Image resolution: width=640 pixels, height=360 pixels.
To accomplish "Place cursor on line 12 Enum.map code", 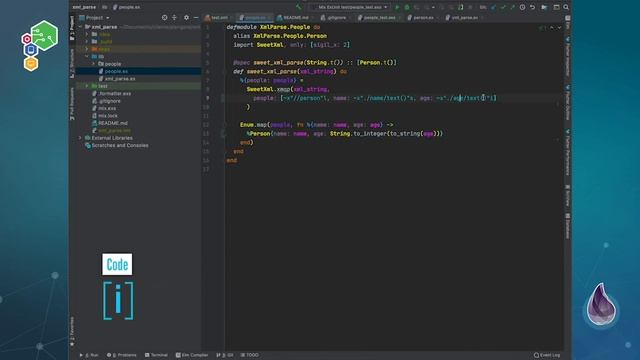I will pyautogui.click(x=316, y=125).
